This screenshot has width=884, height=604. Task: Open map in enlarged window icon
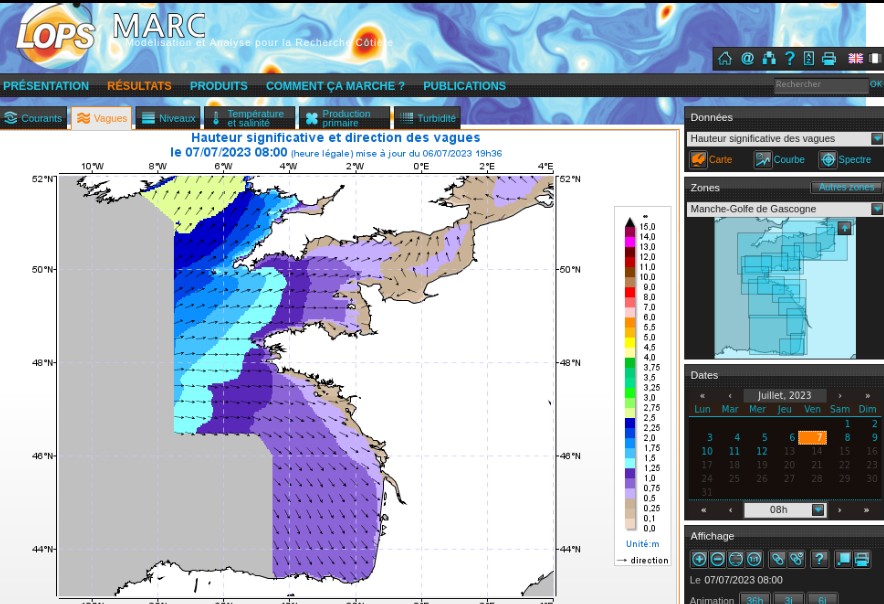843,559
